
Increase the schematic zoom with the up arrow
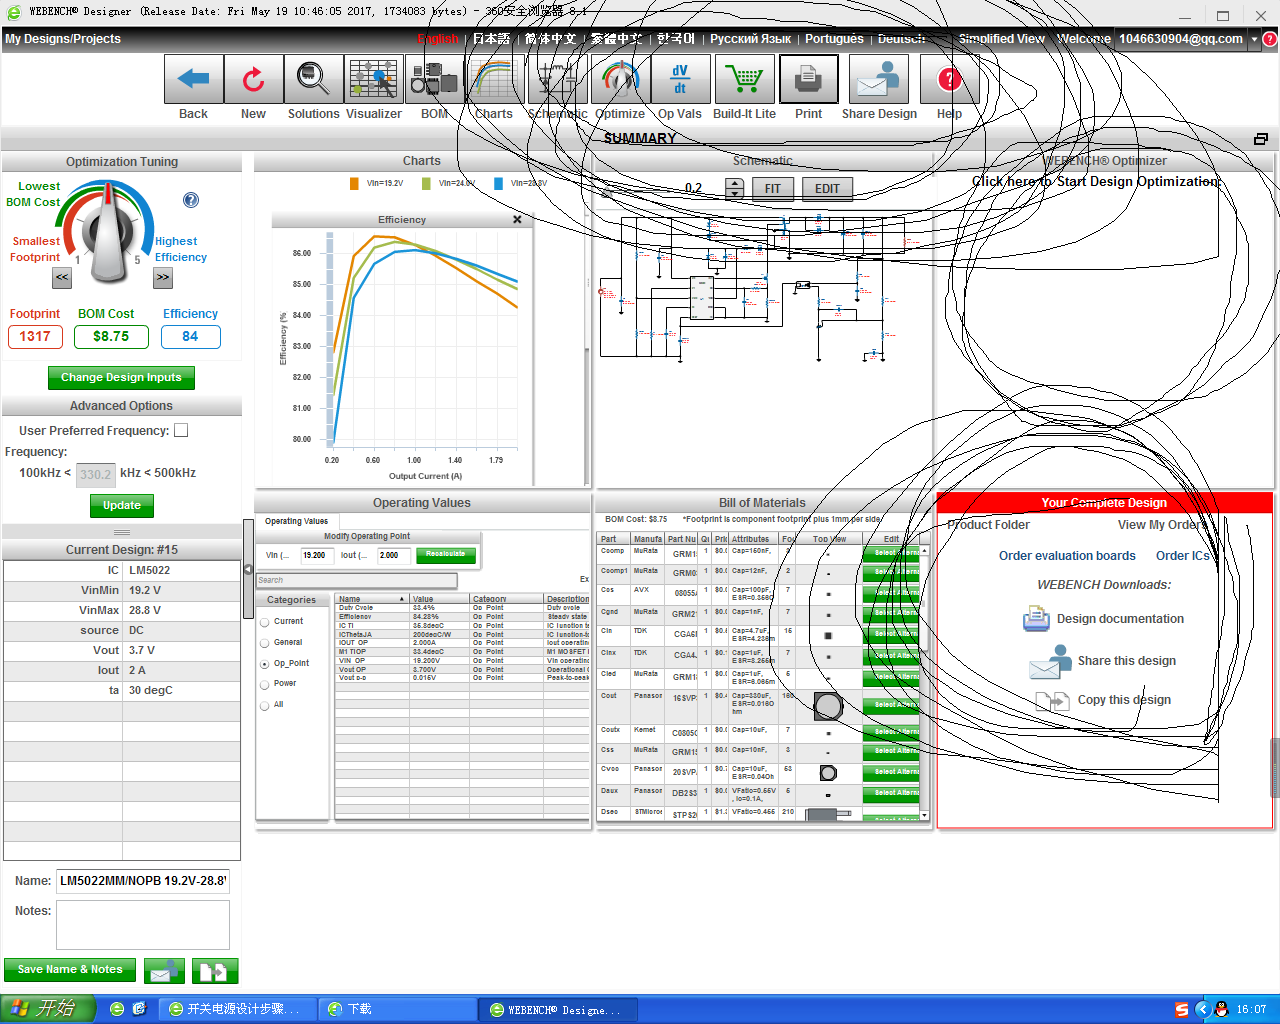tap(734, 183)
